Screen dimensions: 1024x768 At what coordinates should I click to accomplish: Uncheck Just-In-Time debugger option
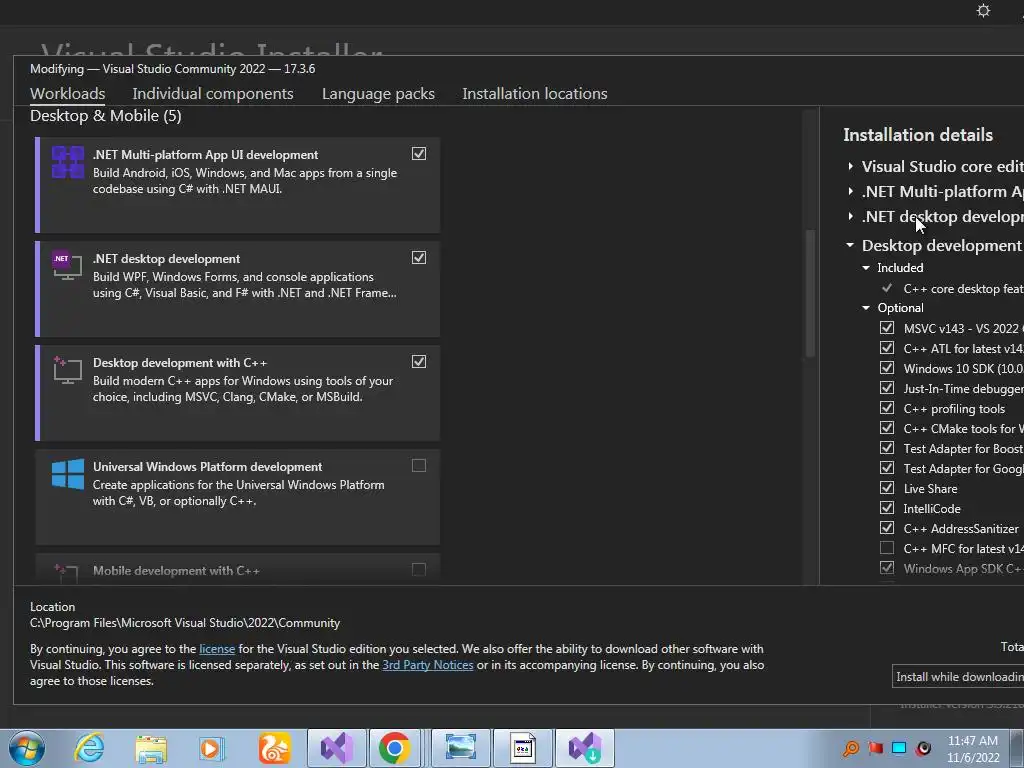pyautogui.click(x=887, y=388)
